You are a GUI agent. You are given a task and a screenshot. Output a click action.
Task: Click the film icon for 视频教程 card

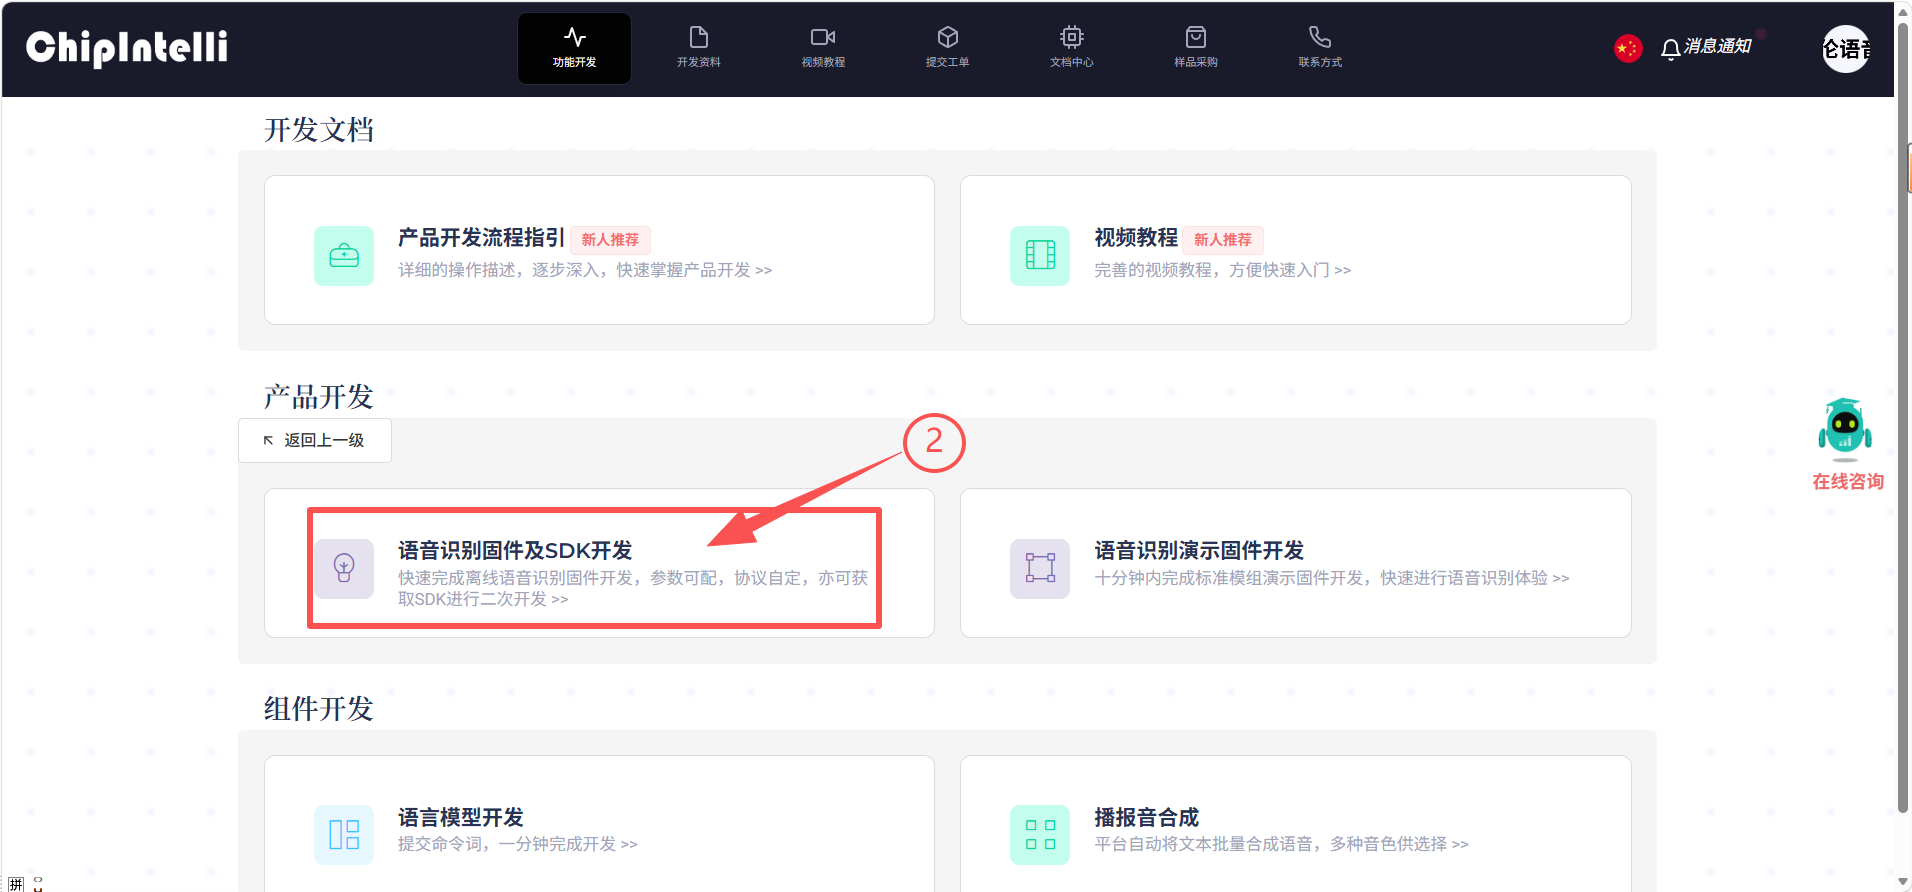pos(1040,256)
